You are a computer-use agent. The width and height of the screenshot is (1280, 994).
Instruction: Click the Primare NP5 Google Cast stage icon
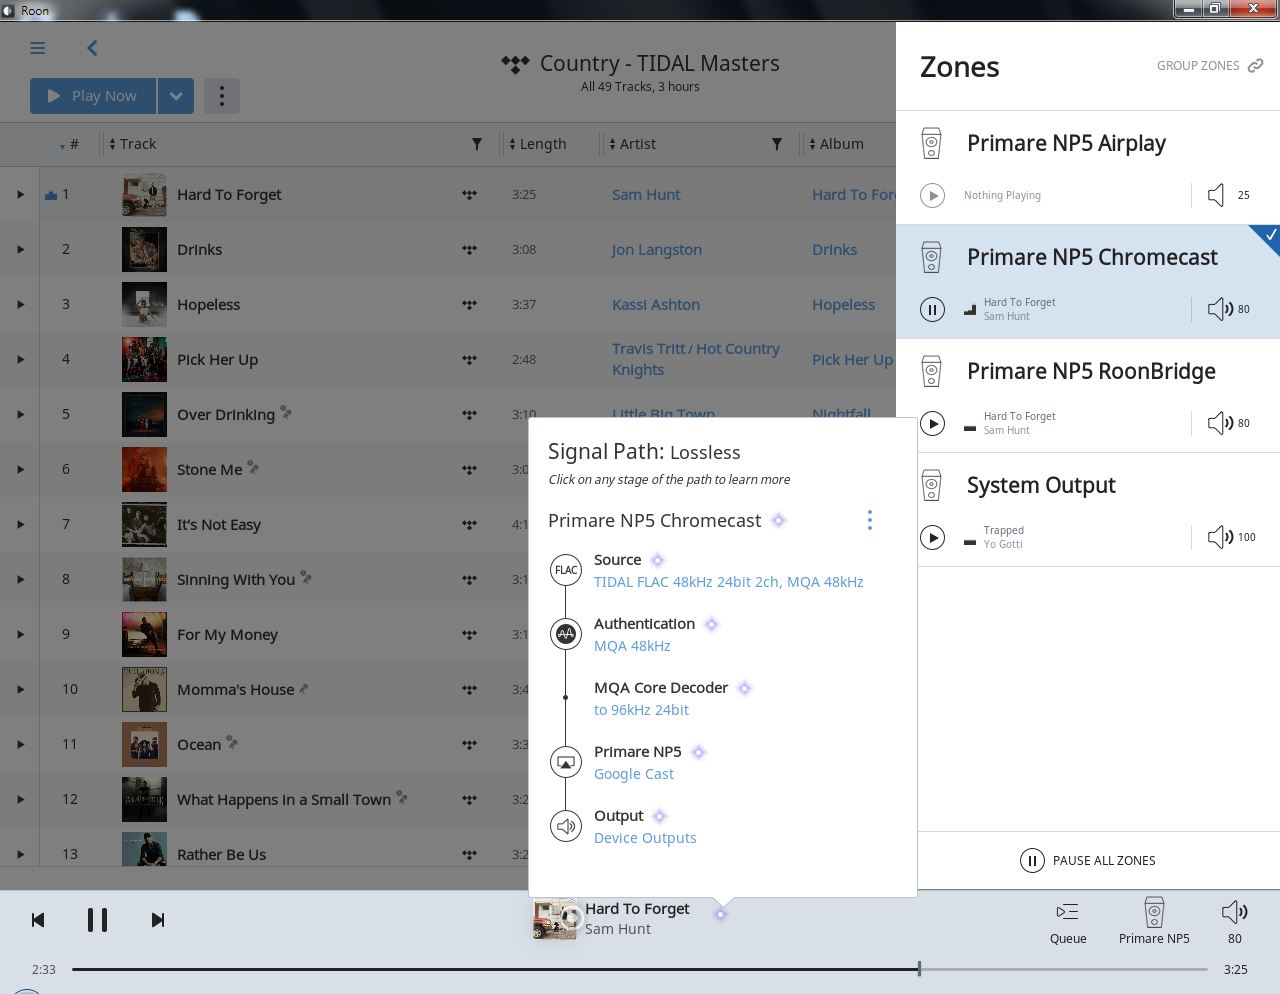566,762
